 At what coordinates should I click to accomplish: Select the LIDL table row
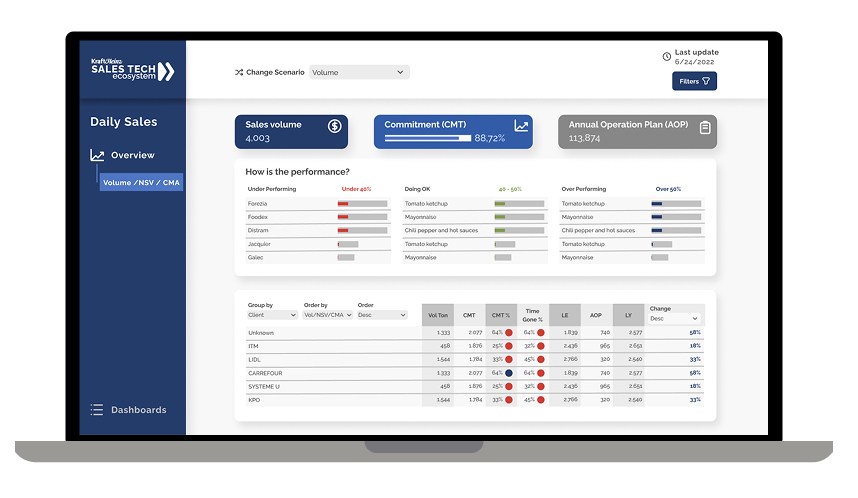(475, 360)
